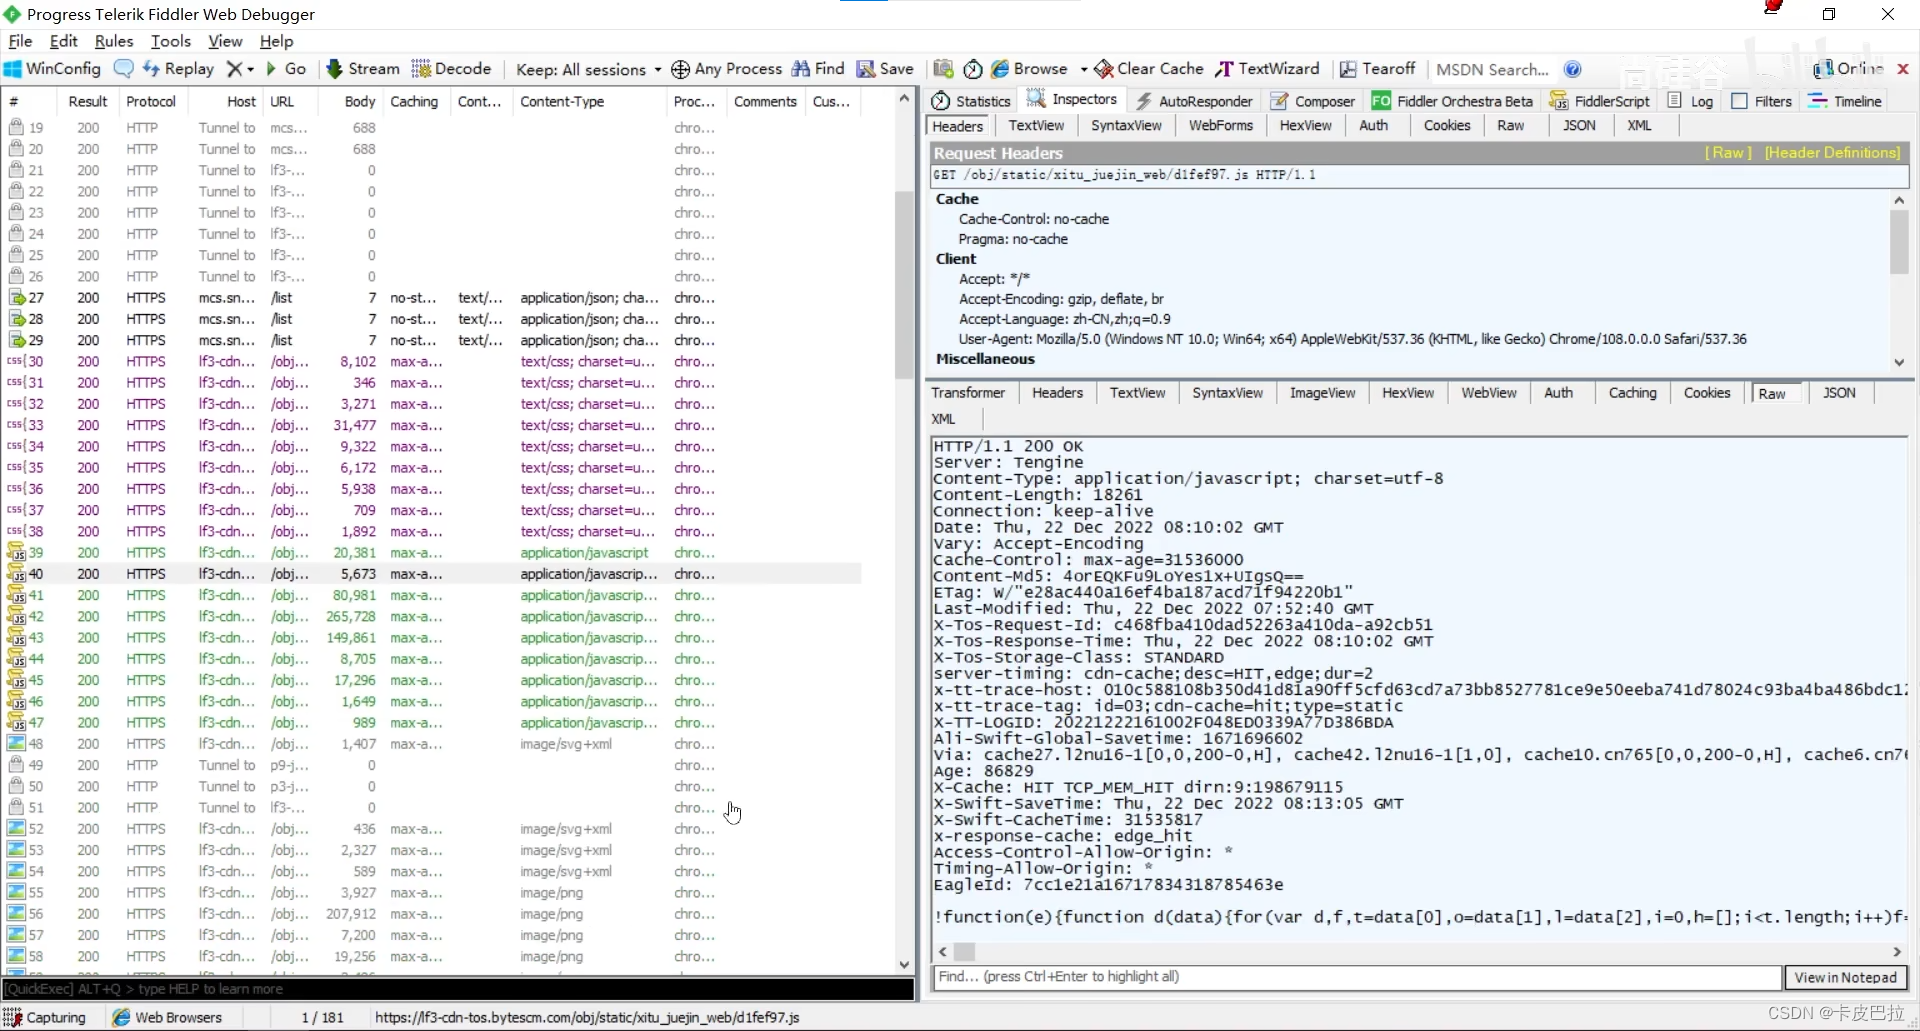Expand the Browse dropdown arrow

[1084, 69]
